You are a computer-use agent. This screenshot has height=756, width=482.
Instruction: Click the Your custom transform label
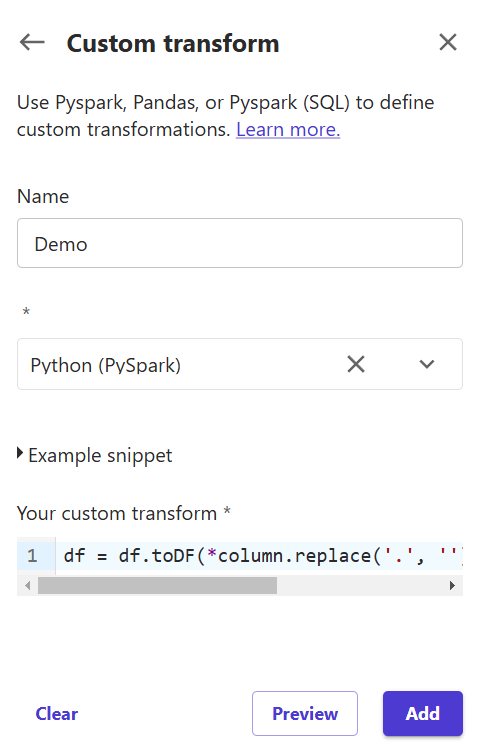pos(123,513)
